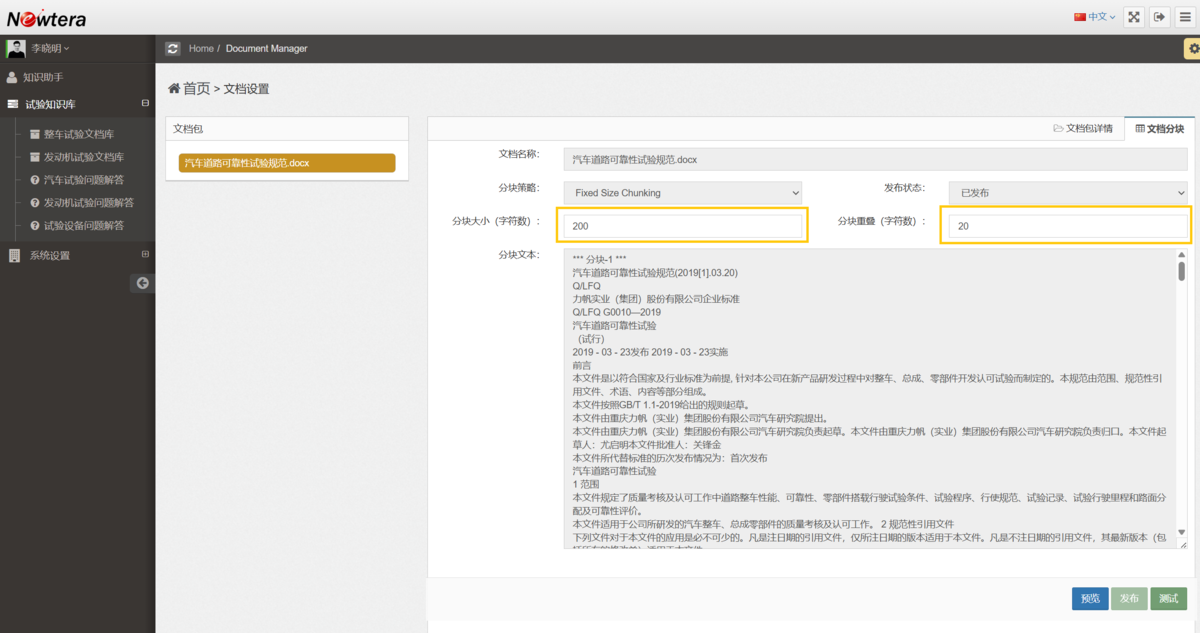
Task: Open the yellow settings gear
Action: [1192, 48]
